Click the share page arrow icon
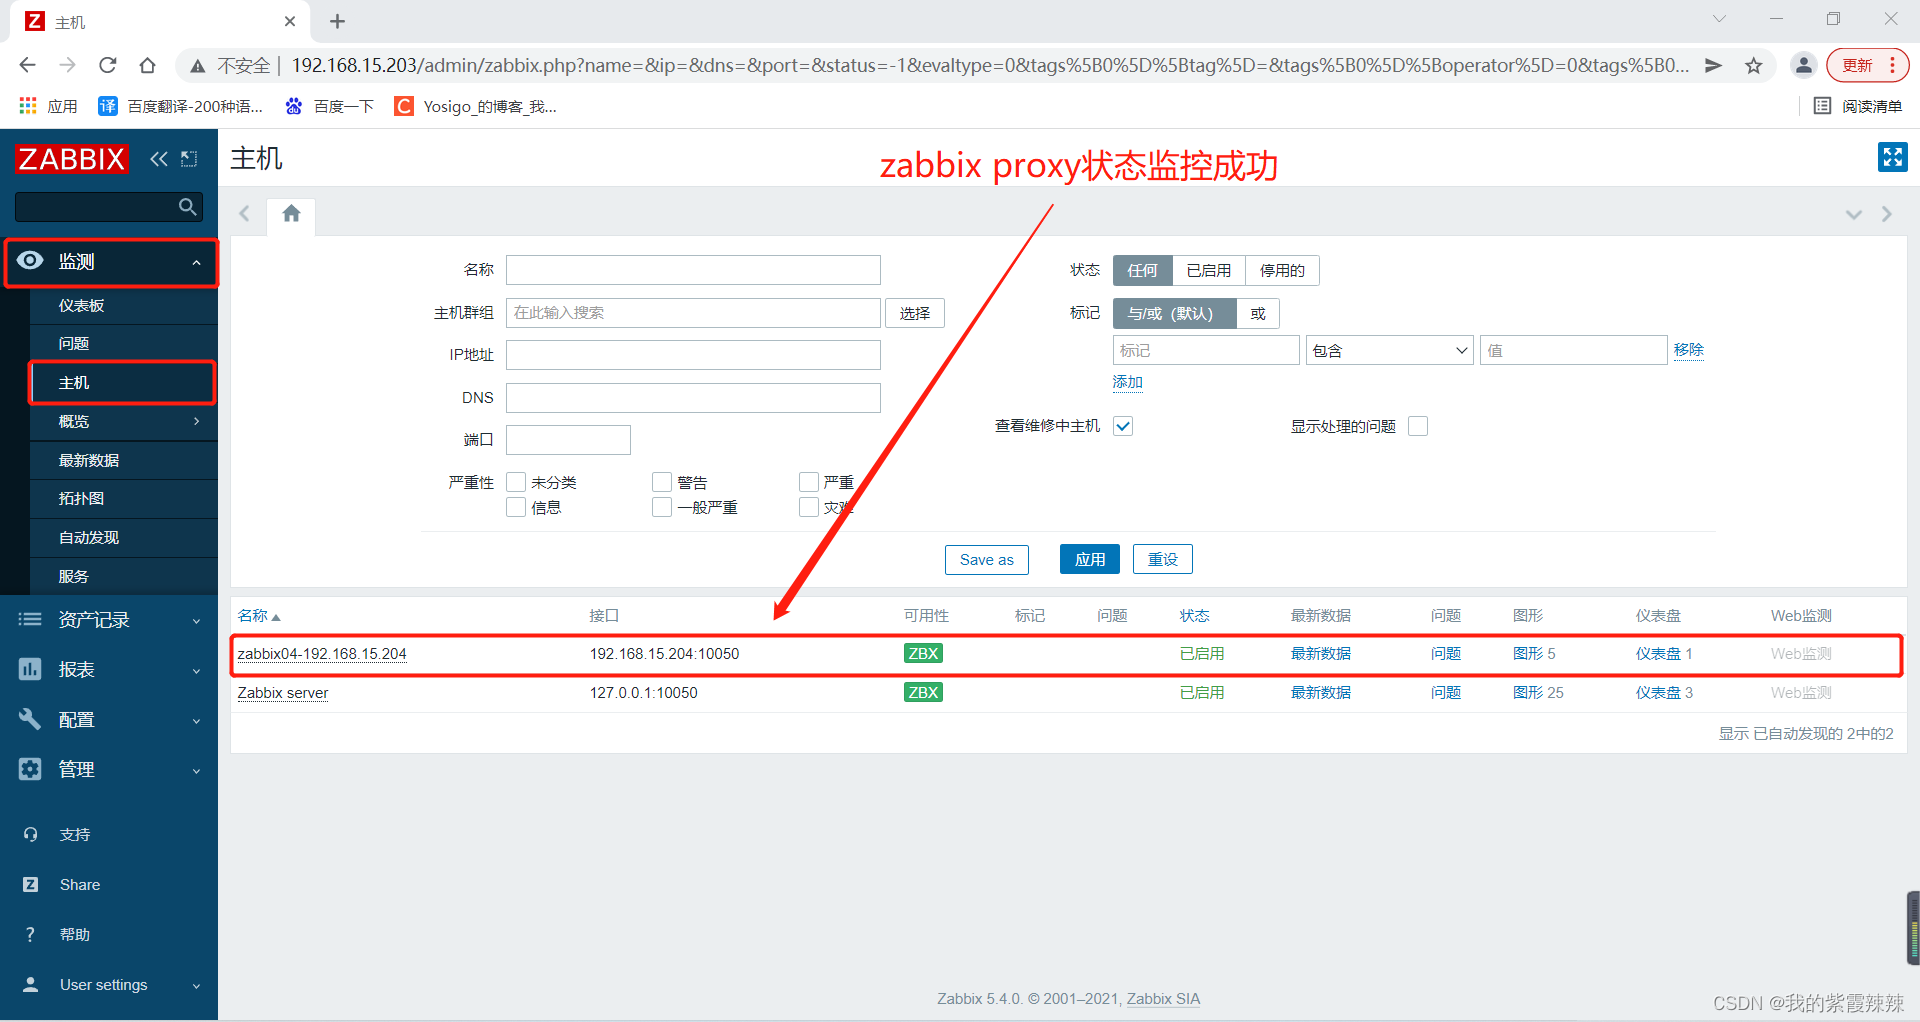This screenshot has width=1920, height=1022. (1713, 65)
